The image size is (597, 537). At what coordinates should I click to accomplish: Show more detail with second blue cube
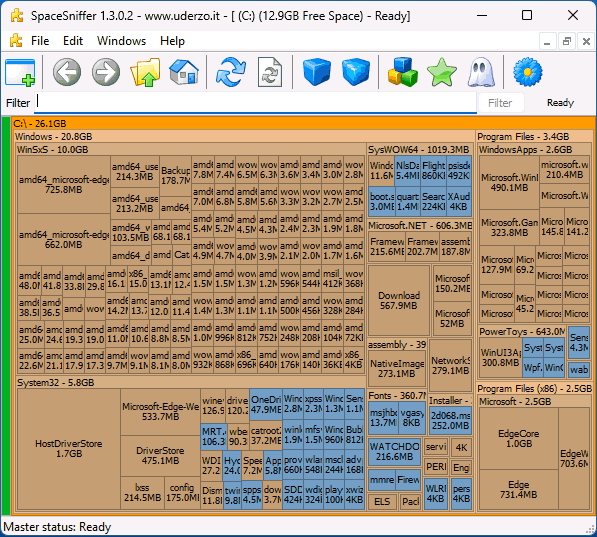click(x=356, y=72)
